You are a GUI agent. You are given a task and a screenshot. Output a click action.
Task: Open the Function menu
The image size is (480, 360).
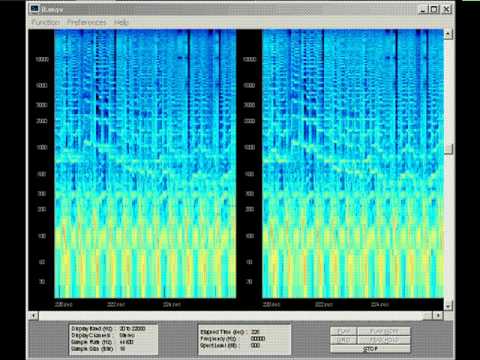45,22
